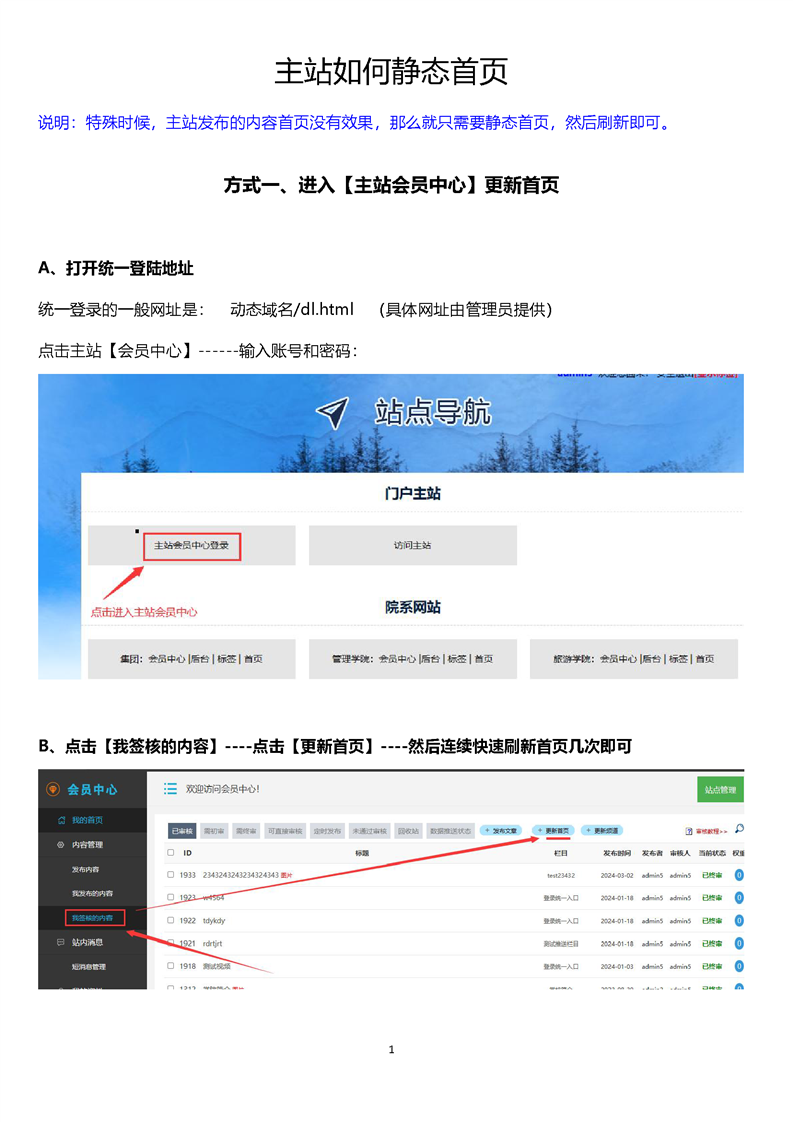The width and height of the screenshot is (793, 1122).
Task: Switch to the 回收站 tab
Action: 410,831
